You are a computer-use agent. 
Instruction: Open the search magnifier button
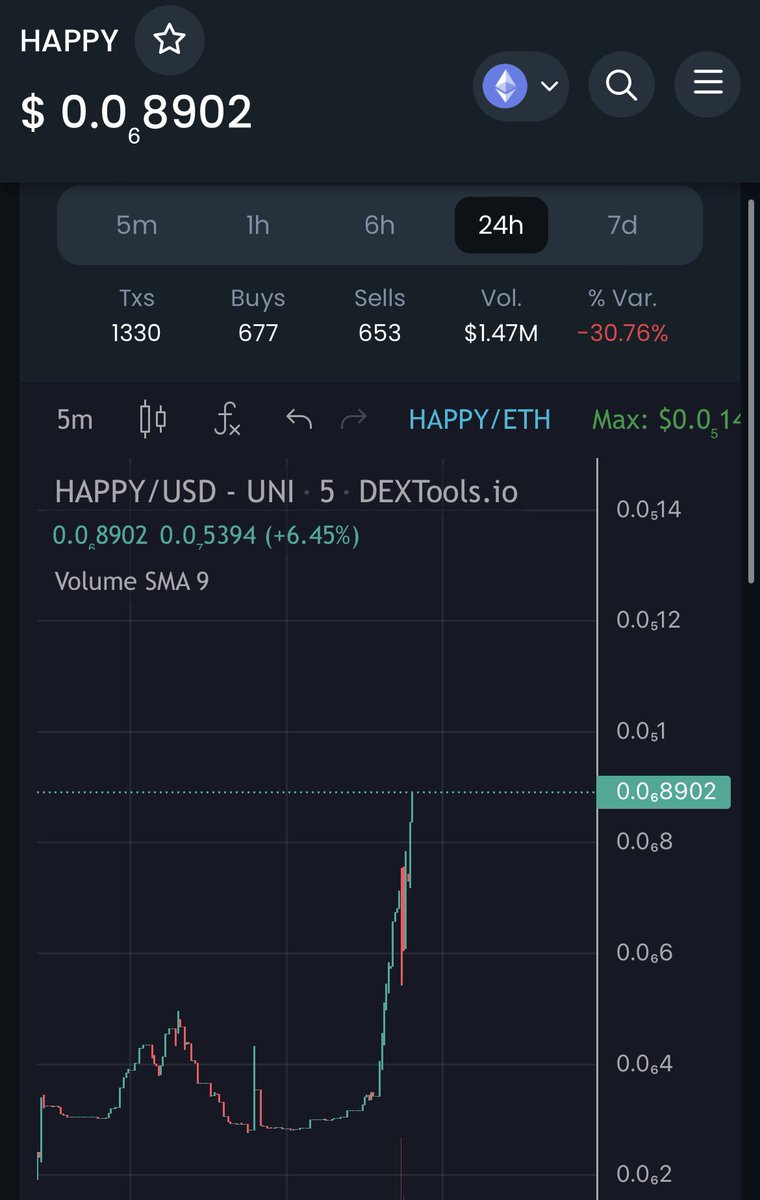pos(621,86)
